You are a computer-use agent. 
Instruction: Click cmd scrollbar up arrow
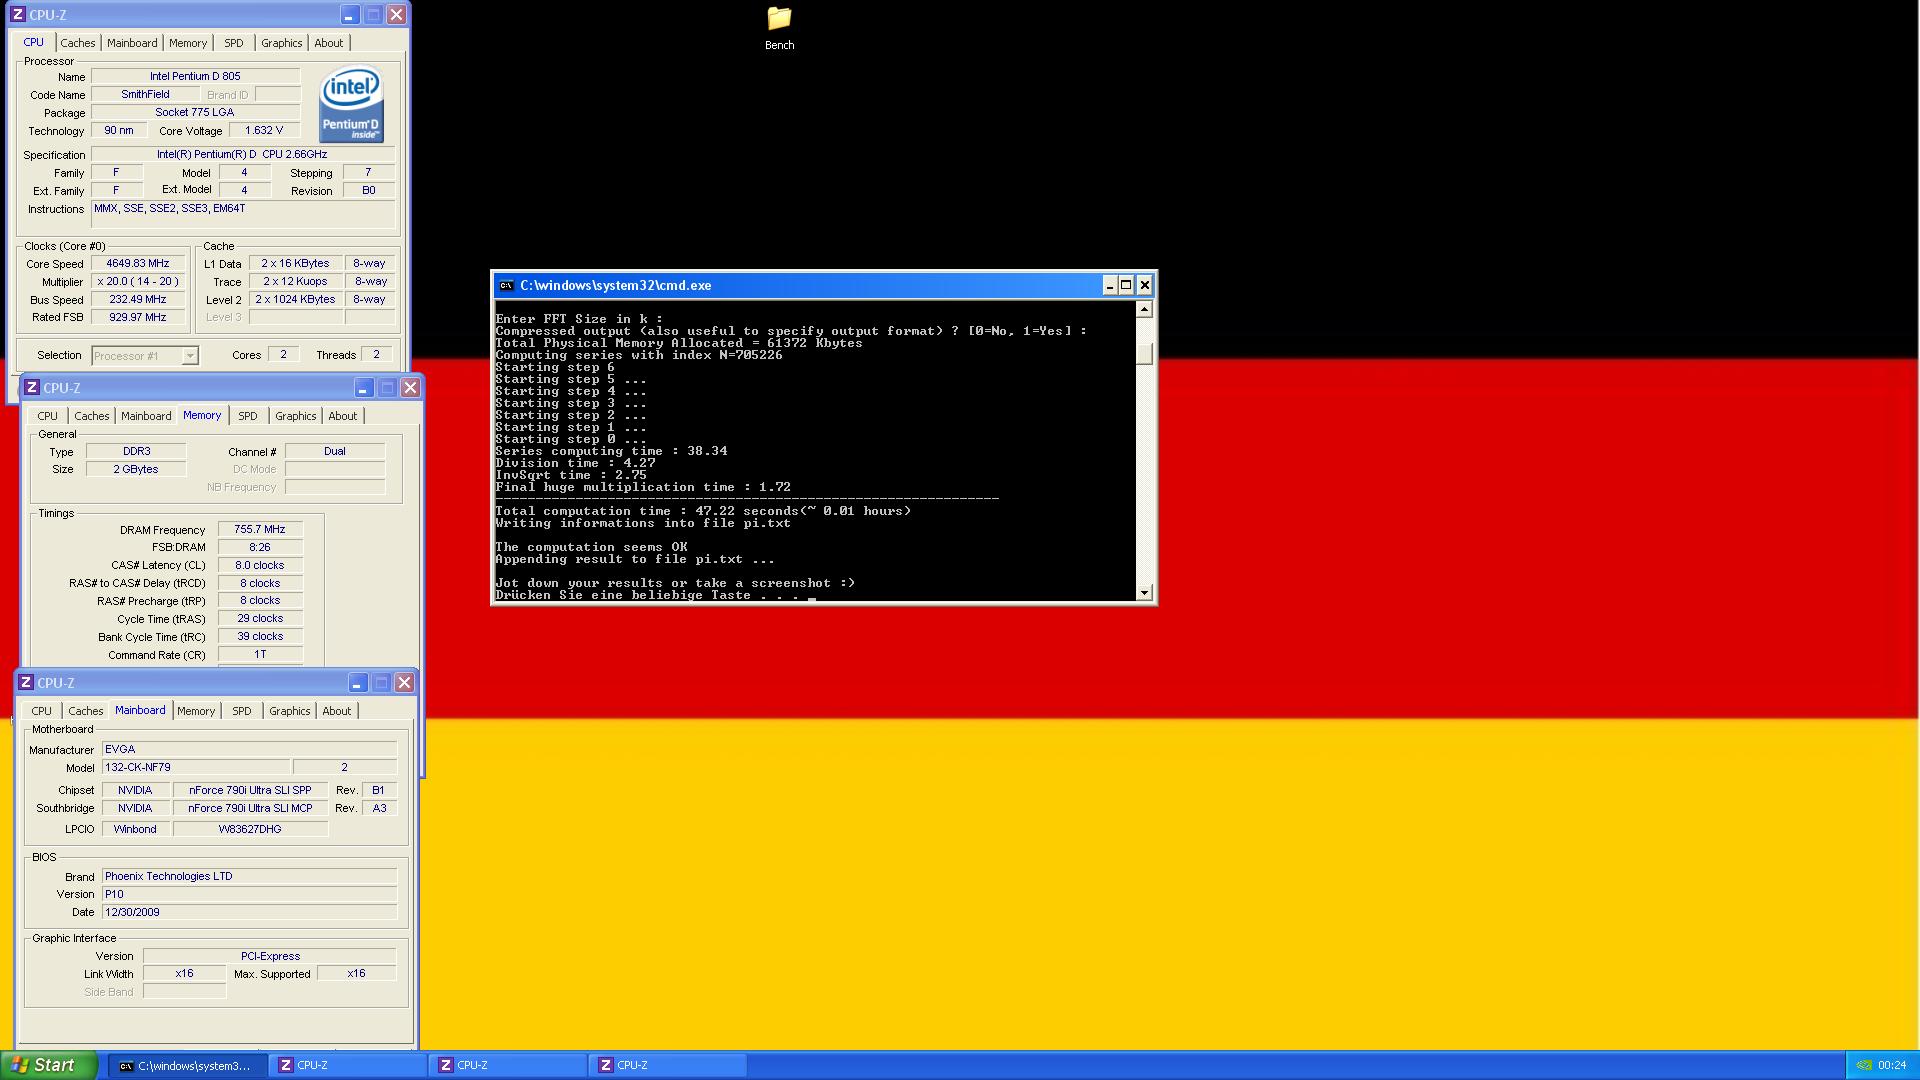tap(1145, 310)
